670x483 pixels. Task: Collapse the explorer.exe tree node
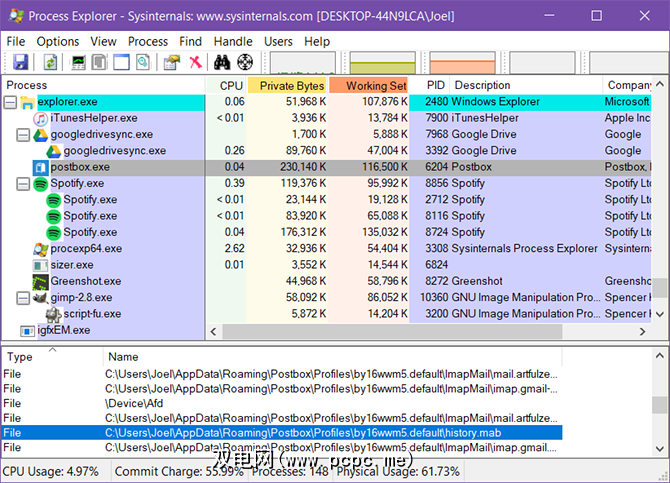[x=10, y=102]
